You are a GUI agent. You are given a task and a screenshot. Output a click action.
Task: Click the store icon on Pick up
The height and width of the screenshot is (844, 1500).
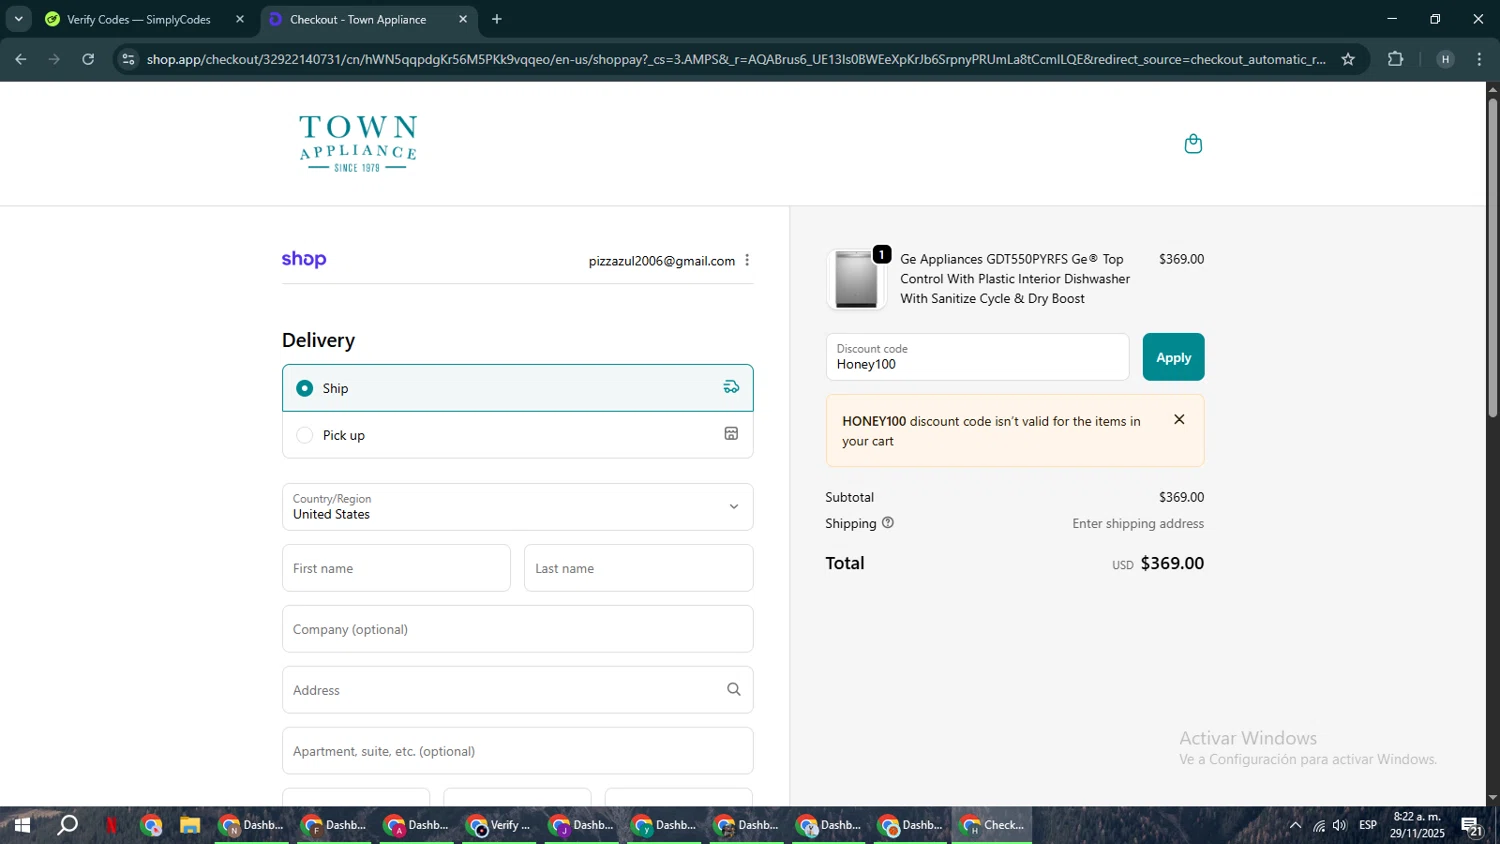pyautogui.click(x=731, y=434)
